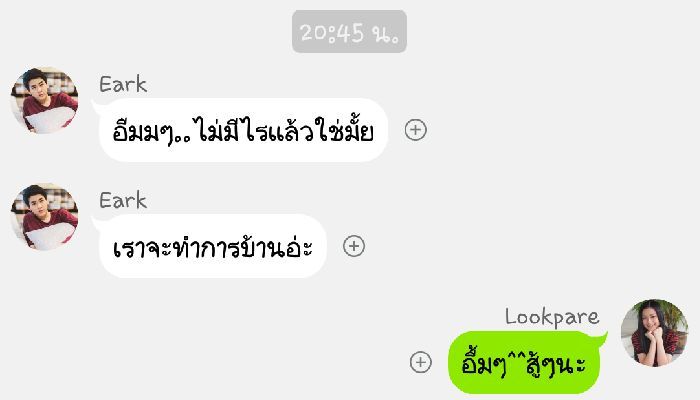Tap the plus icon next to the เราจะทำการบ้านอ่ะ bubble
Viewport: 700px width, 400px height.
coord(354,246)
